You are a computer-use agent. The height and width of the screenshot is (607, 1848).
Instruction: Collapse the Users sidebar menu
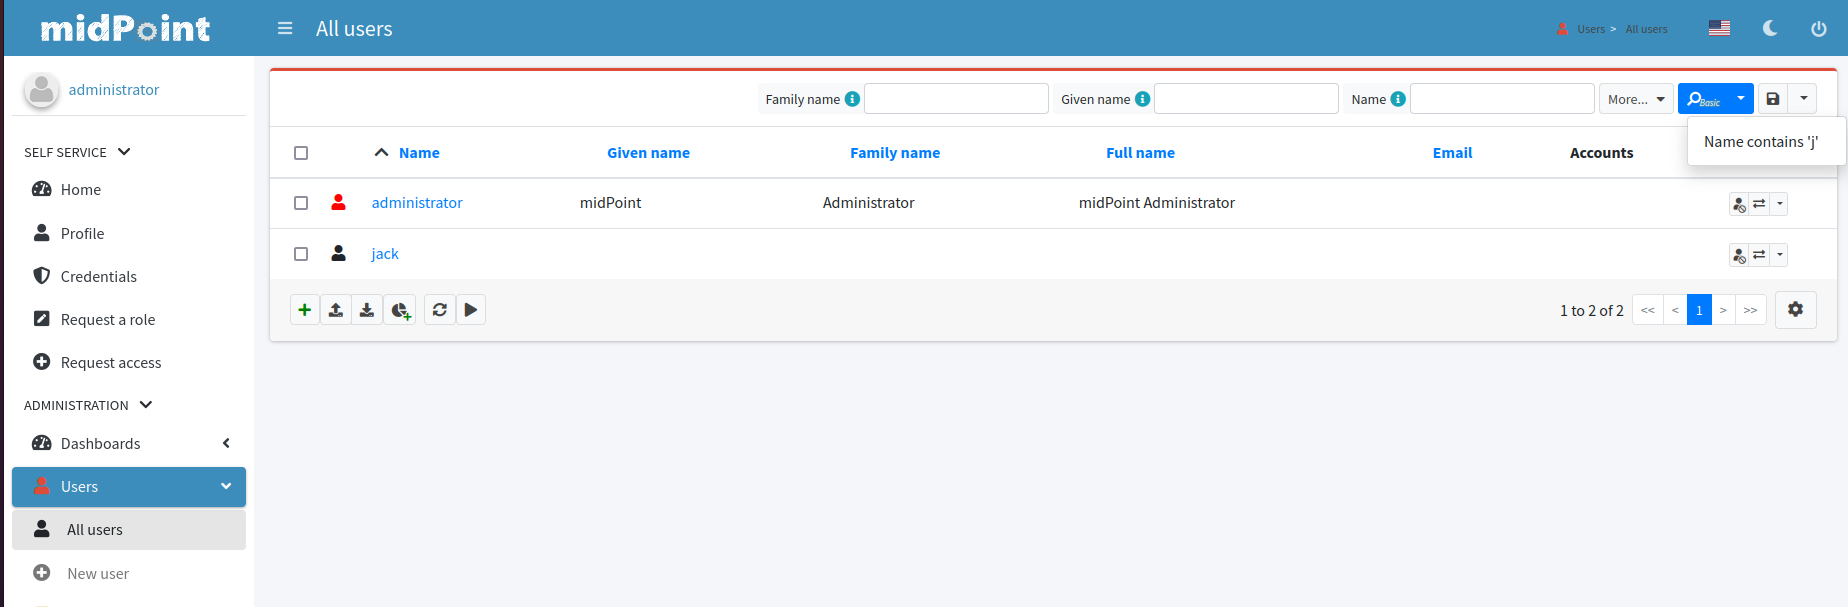129,487
